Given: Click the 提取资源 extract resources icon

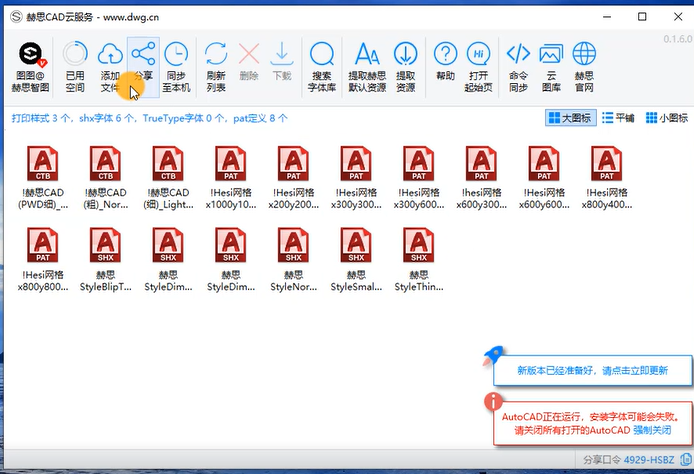Looking at the screenshot, I should [x=405, y=66].
